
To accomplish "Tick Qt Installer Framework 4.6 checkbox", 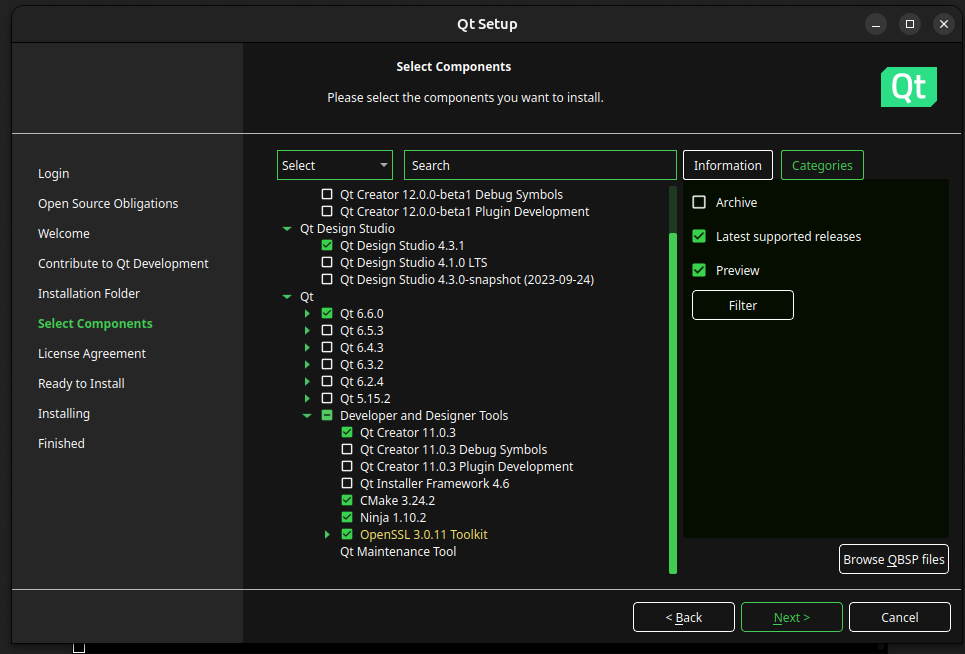I will [347, 484].
